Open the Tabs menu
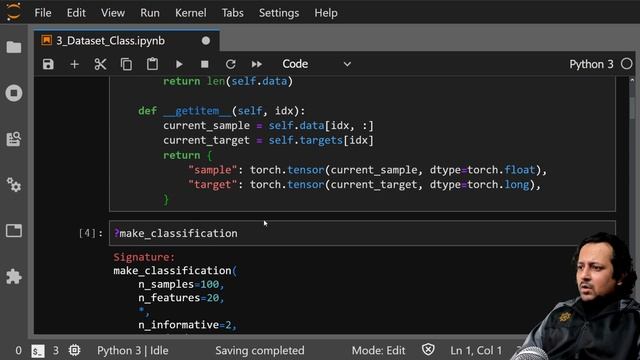 click(232, 13)
